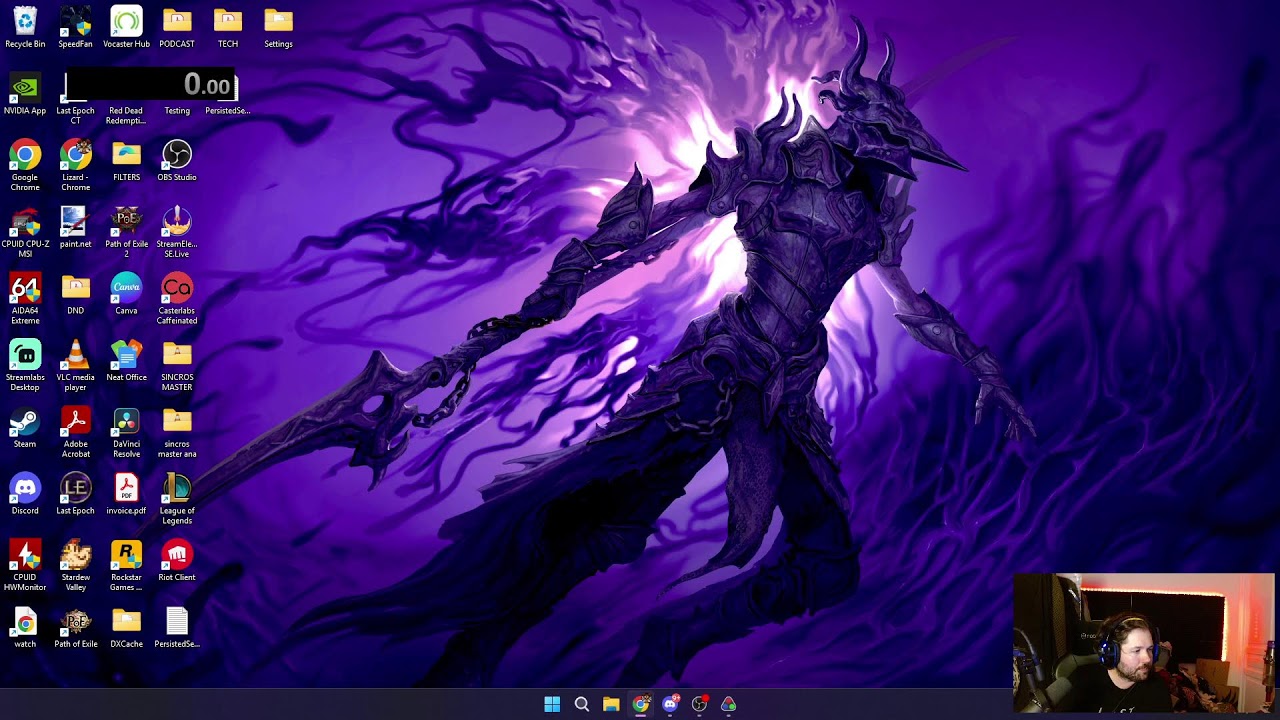Open Discord from the taskbar

[x=670, y=704]
